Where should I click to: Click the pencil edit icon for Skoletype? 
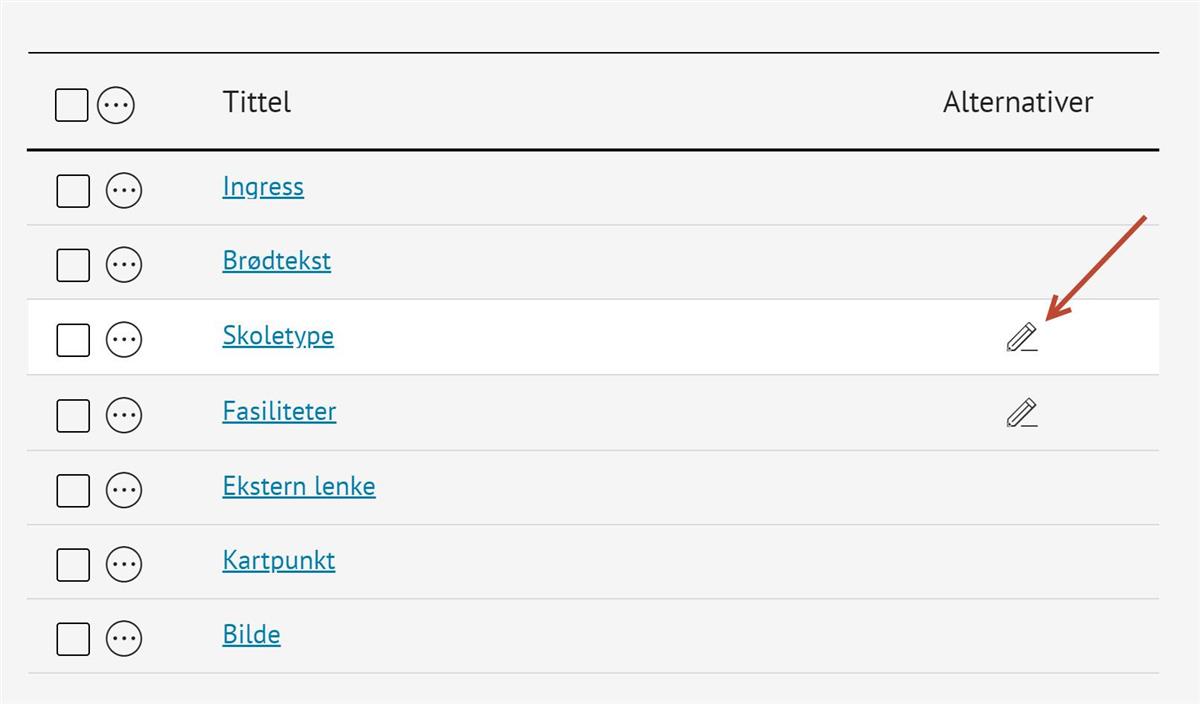pyautogui.click(x=1021, y=338)
